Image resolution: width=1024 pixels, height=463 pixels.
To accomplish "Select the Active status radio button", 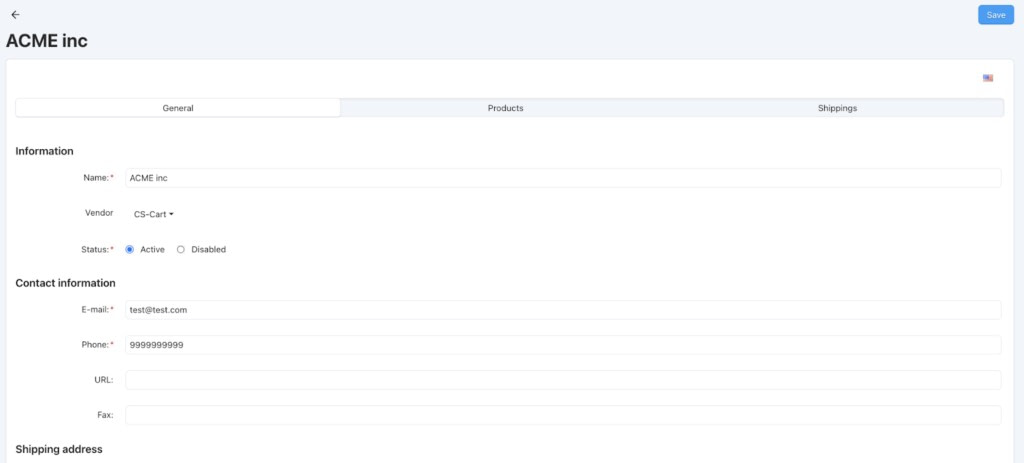I will [x=130, y=249].
